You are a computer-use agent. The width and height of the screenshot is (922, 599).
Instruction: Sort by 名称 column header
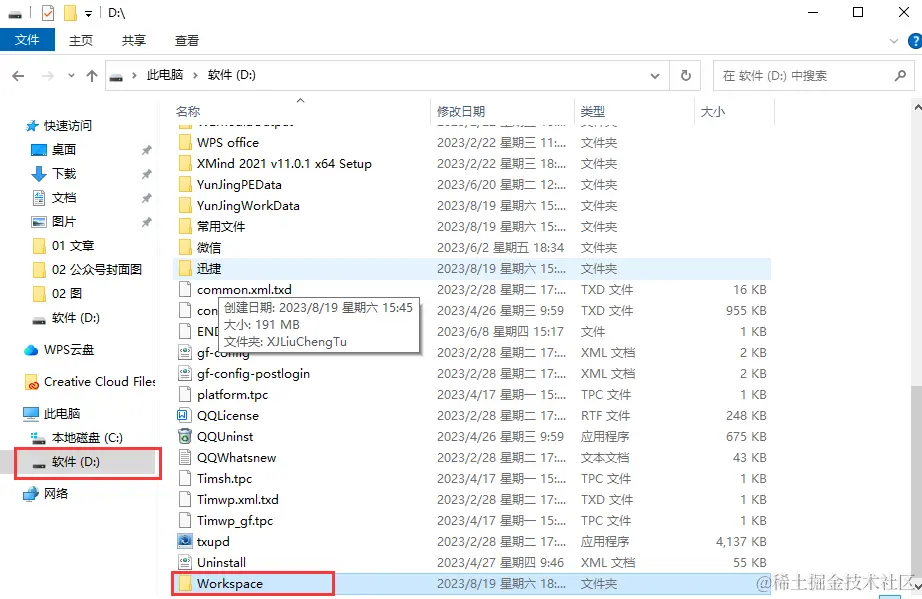pyautogui.click(x=188, y=111)
